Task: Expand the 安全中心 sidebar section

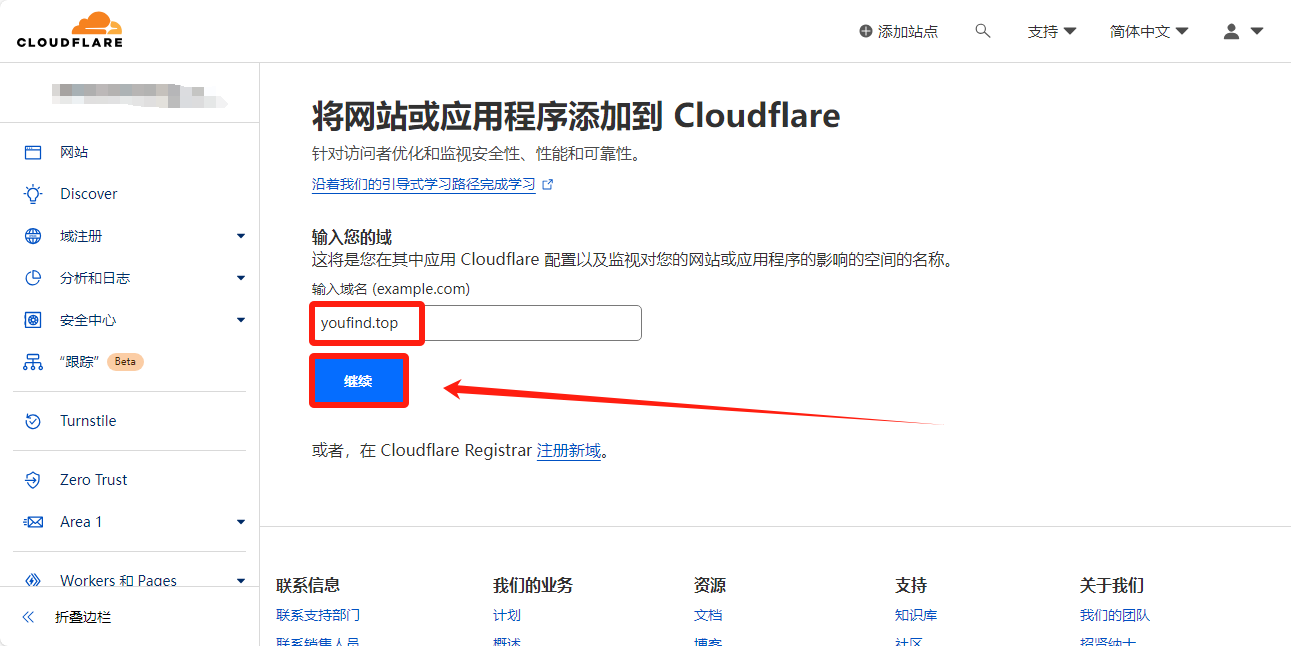Action: [x=241, y=320]
